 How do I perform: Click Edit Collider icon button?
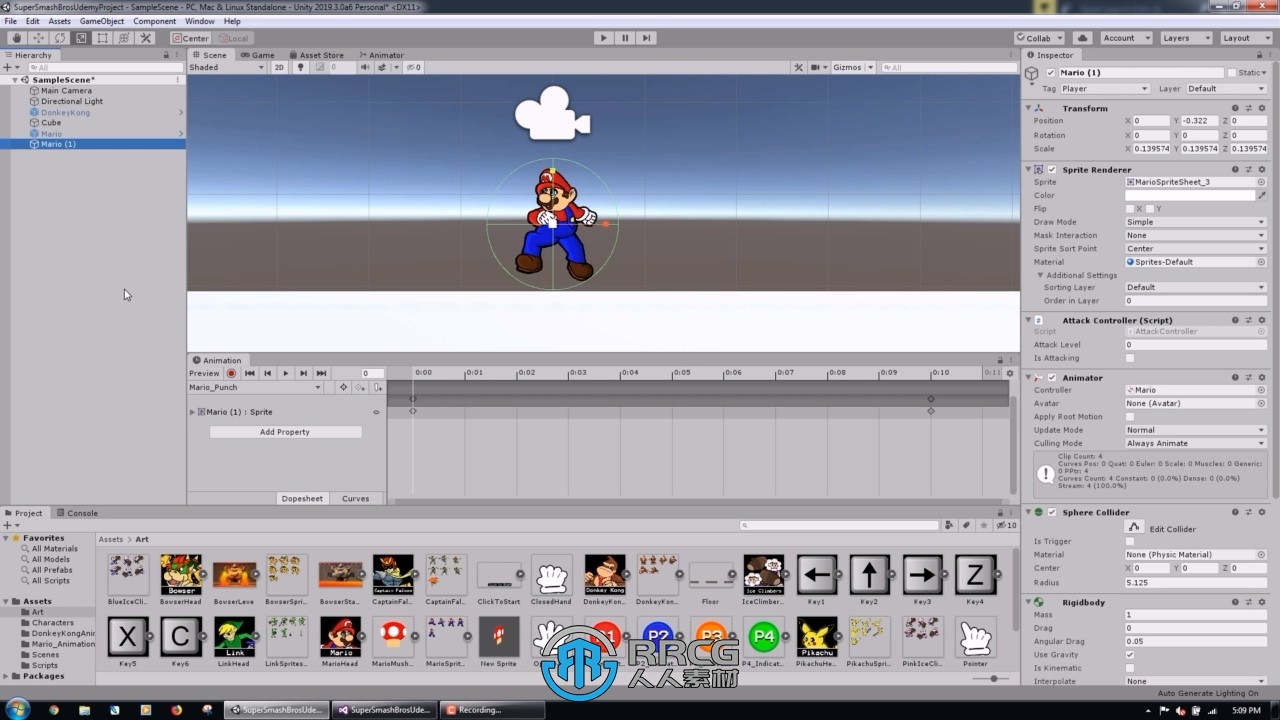(1133, 528)
